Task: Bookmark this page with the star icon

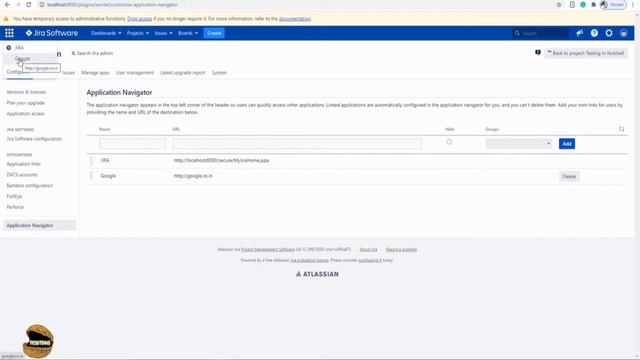Action: tap(559, 4)
